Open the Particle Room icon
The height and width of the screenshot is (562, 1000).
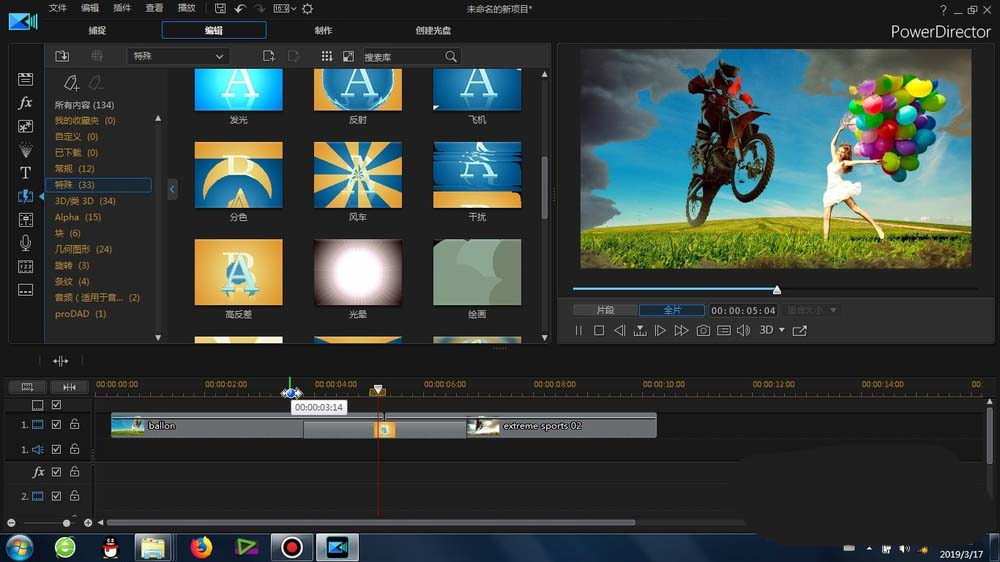pos(26,150)
